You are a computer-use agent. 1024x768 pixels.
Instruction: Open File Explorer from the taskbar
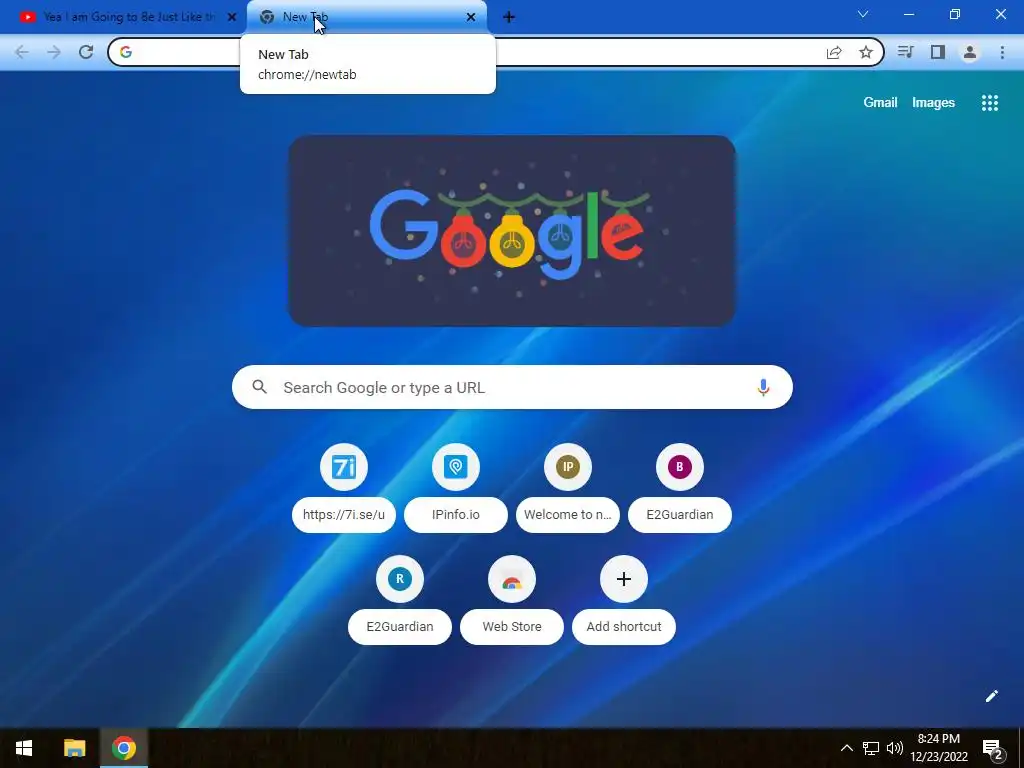74,748
